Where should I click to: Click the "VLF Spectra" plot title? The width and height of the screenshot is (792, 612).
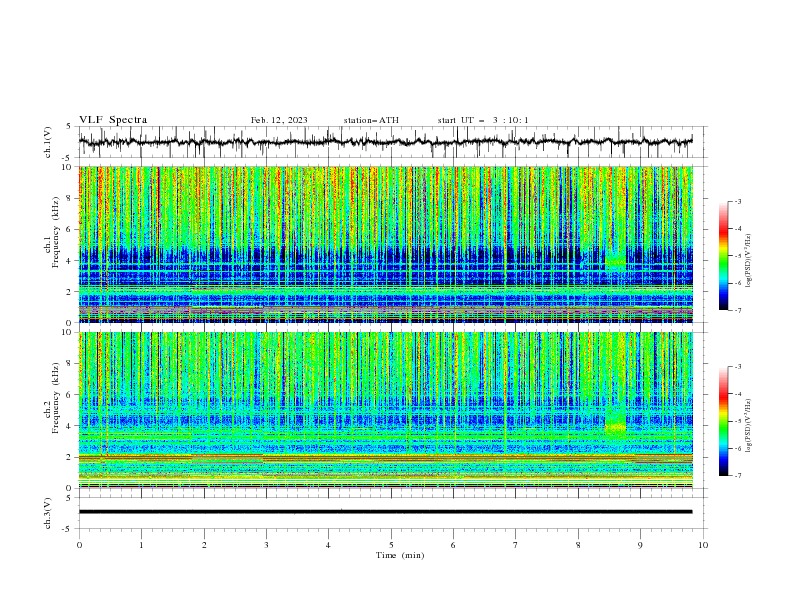[x=113, y=120]
